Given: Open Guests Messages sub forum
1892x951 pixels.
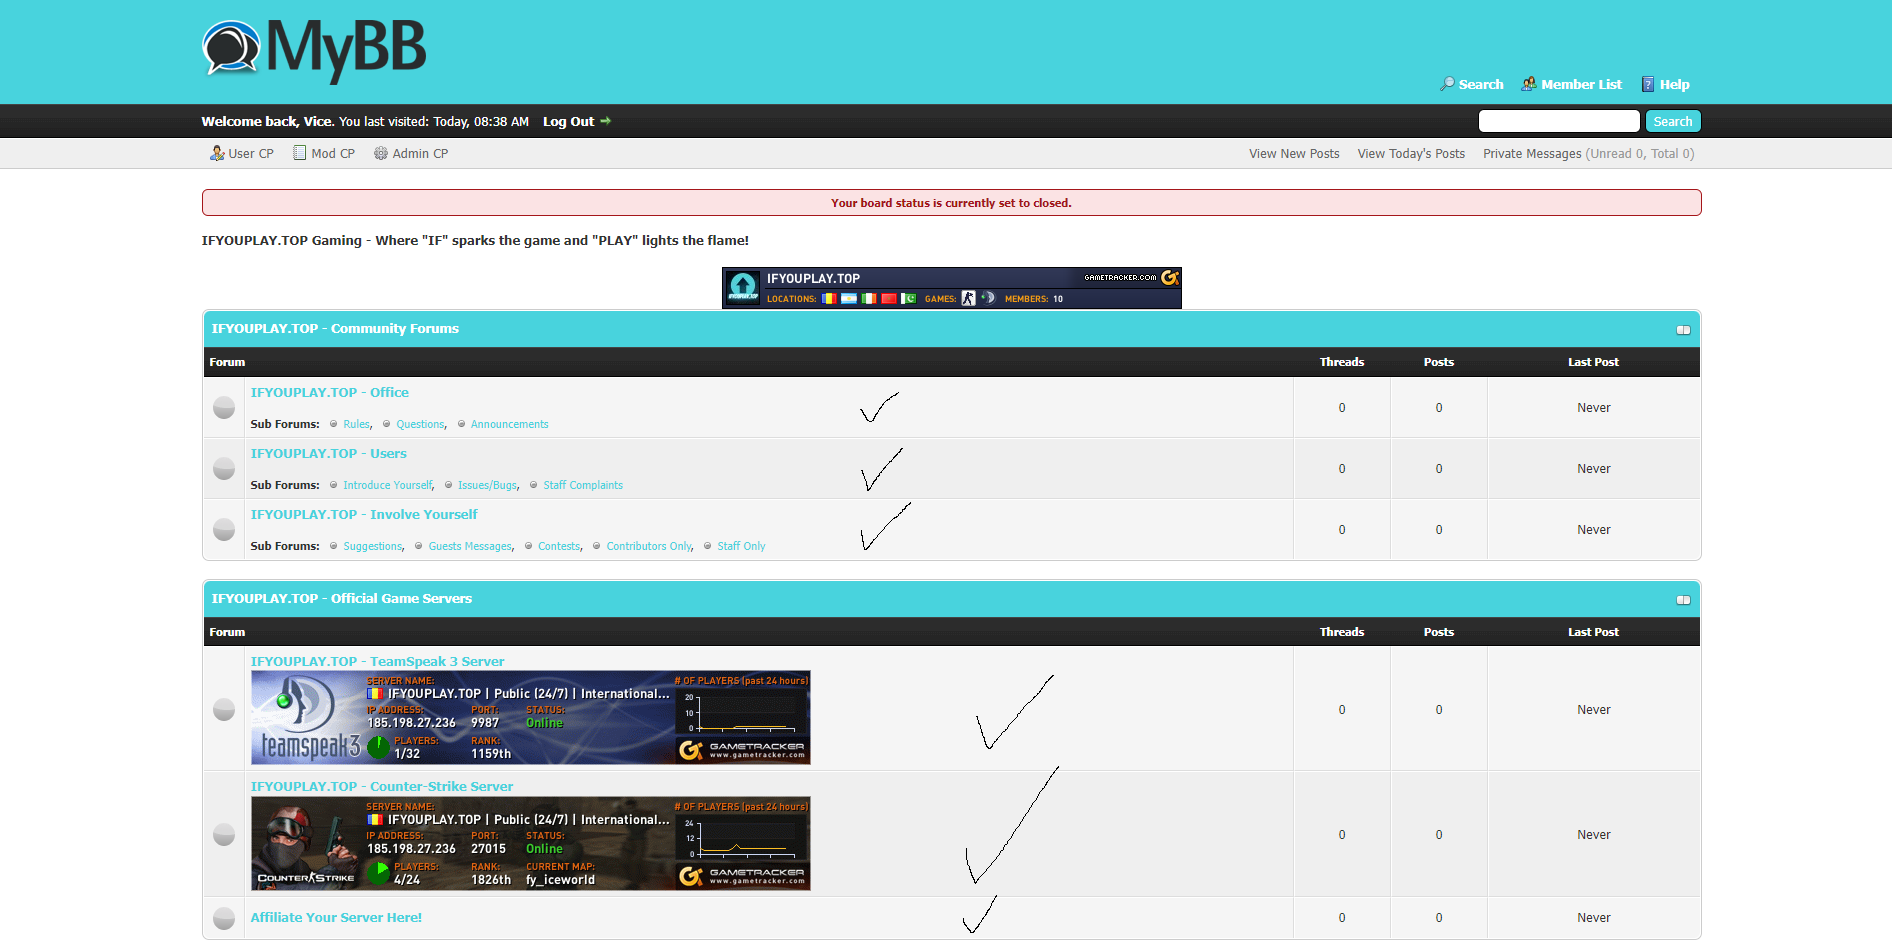Looking at the screenshot, I should pyautogui.click(x=471, y=547).
